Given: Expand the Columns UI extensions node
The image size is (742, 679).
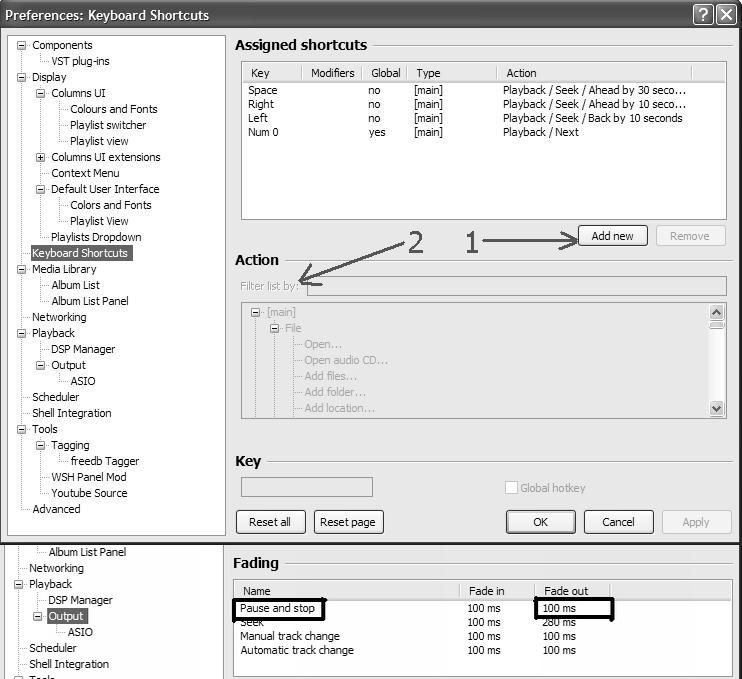Looking at the screenshot, I should 41,157.
